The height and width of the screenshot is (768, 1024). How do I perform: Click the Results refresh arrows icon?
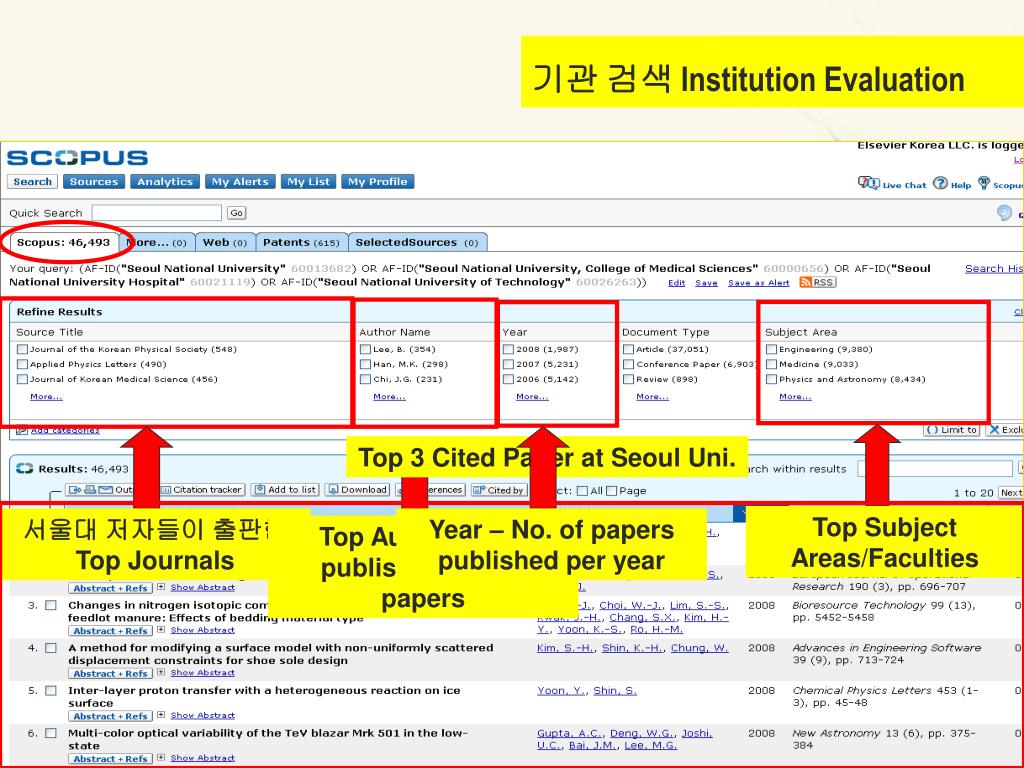point(25,469)
